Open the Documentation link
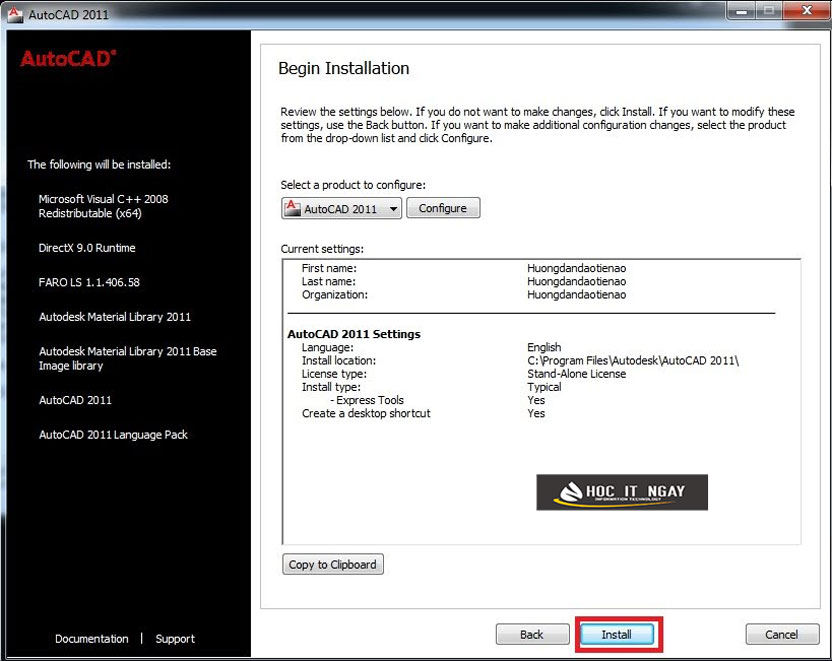The height and width of the screenshot is (661, 832). [92, 639]
